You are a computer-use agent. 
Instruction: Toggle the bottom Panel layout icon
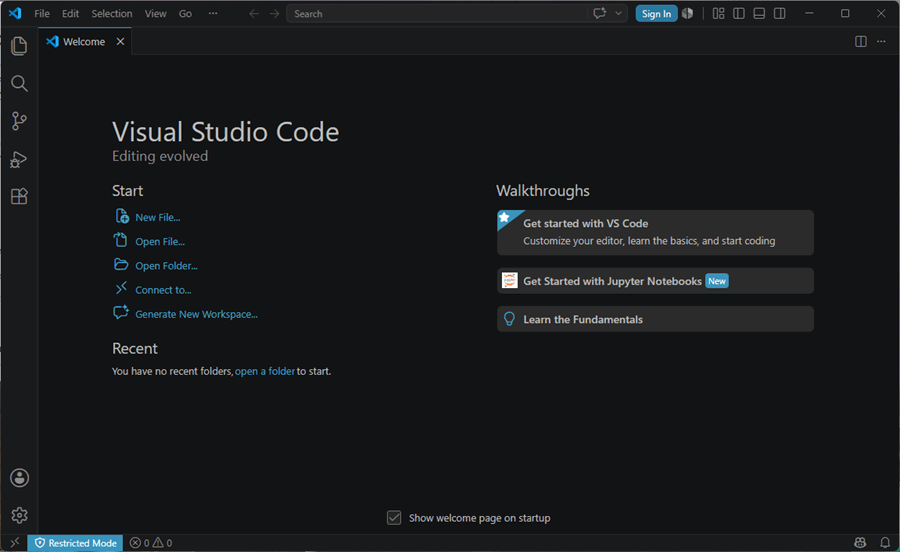coord(759,13)
